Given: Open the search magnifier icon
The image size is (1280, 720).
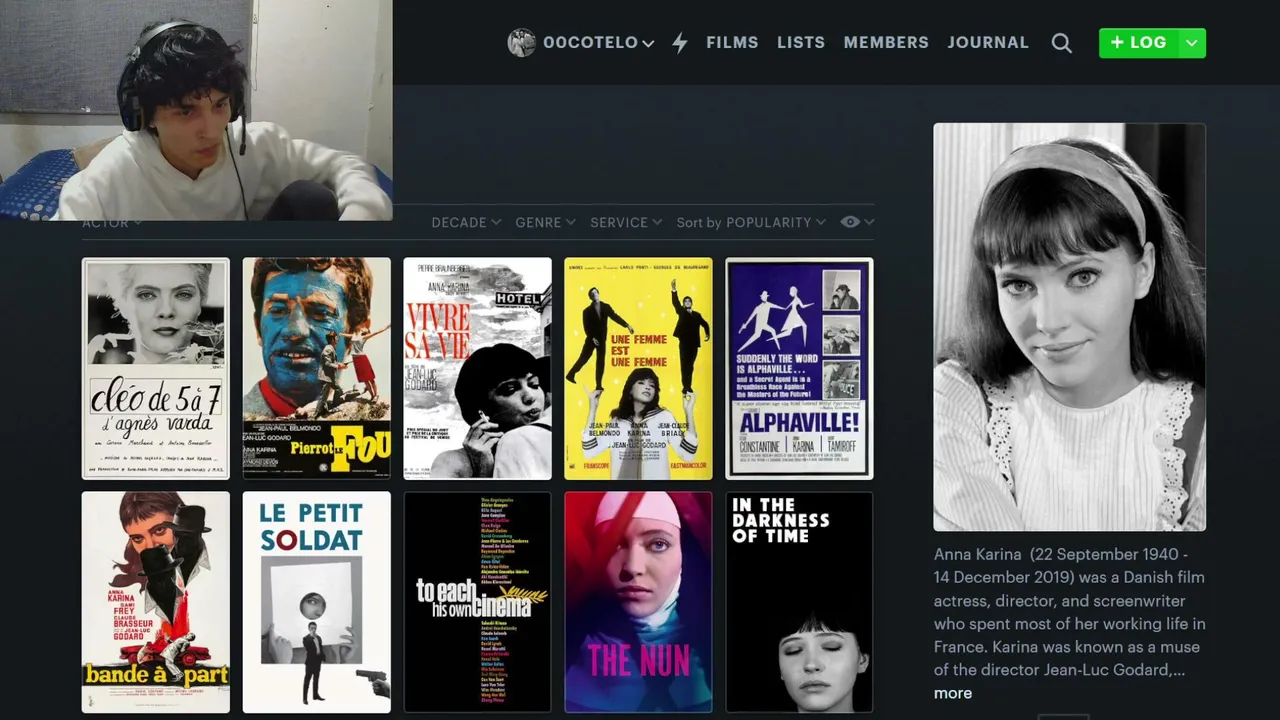Looking at the screenshot, I should pyautogui.click(x=1061, y=43).
